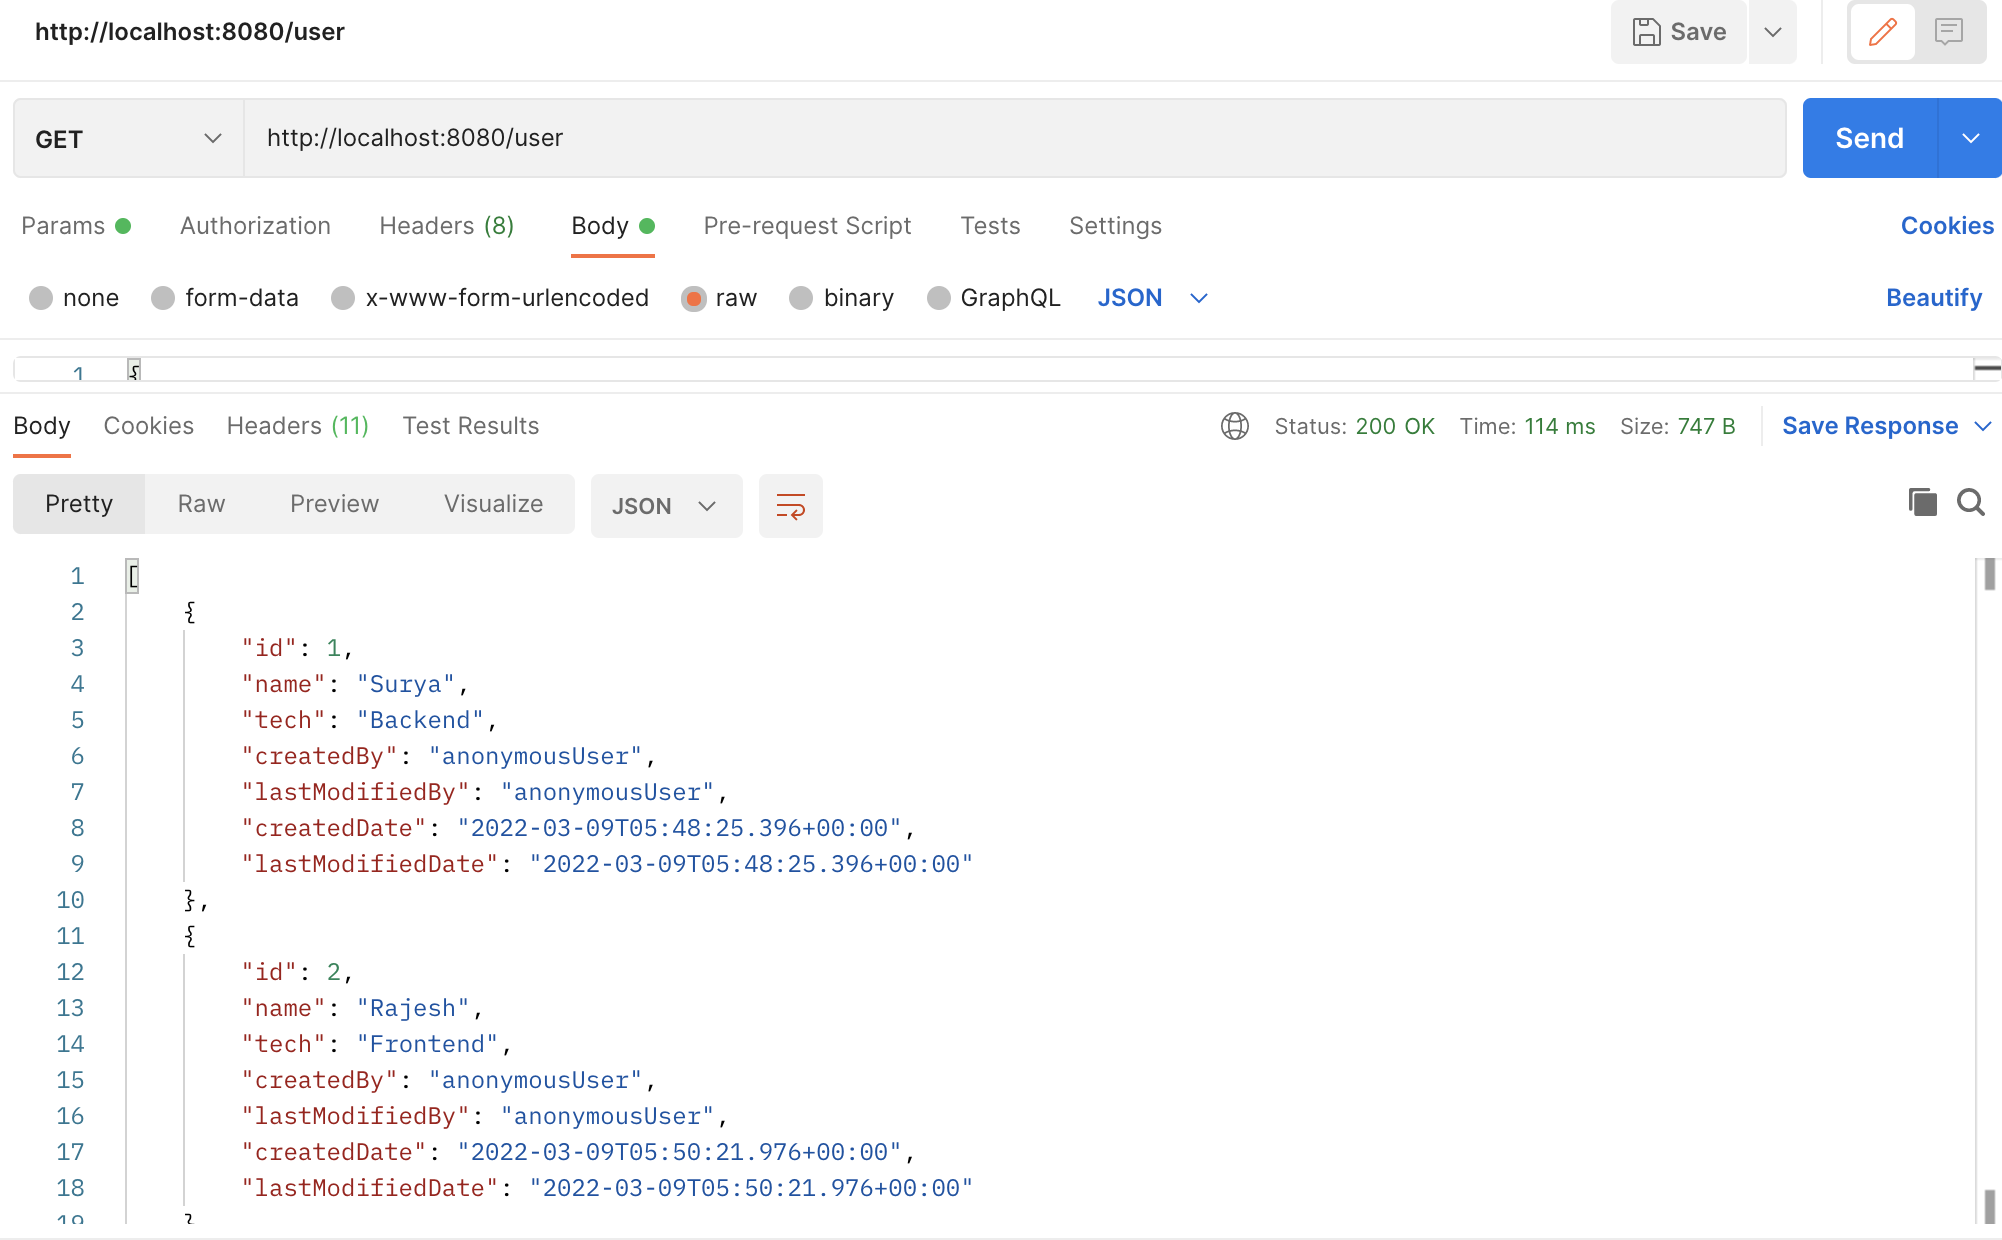
Task: Open the request rename pencil icon
Action: coord(1882,31)
